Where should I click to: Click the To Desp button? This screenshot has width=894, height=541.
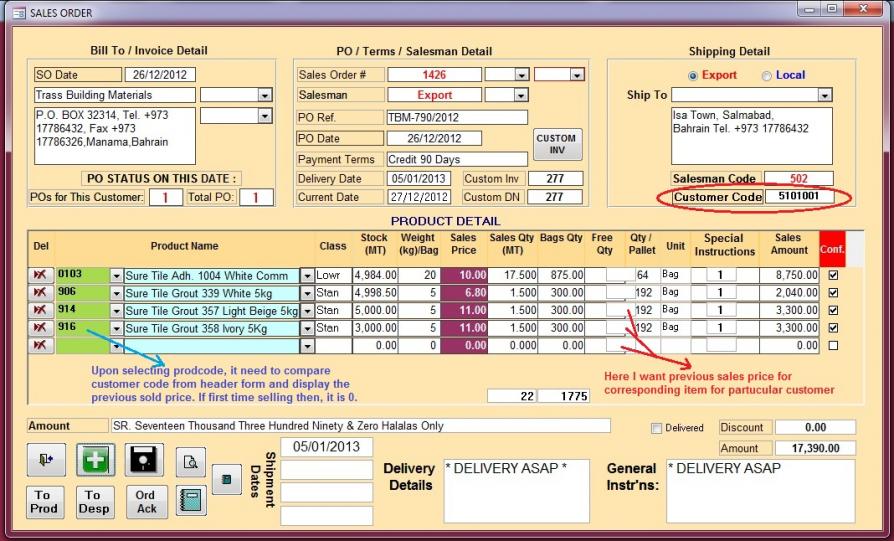click(94, 502)
